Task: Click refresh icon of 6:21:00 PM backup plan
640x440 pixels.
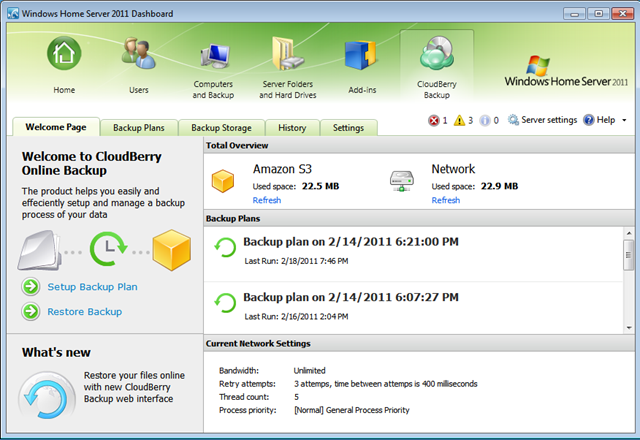Action: [x=225, y=247]
